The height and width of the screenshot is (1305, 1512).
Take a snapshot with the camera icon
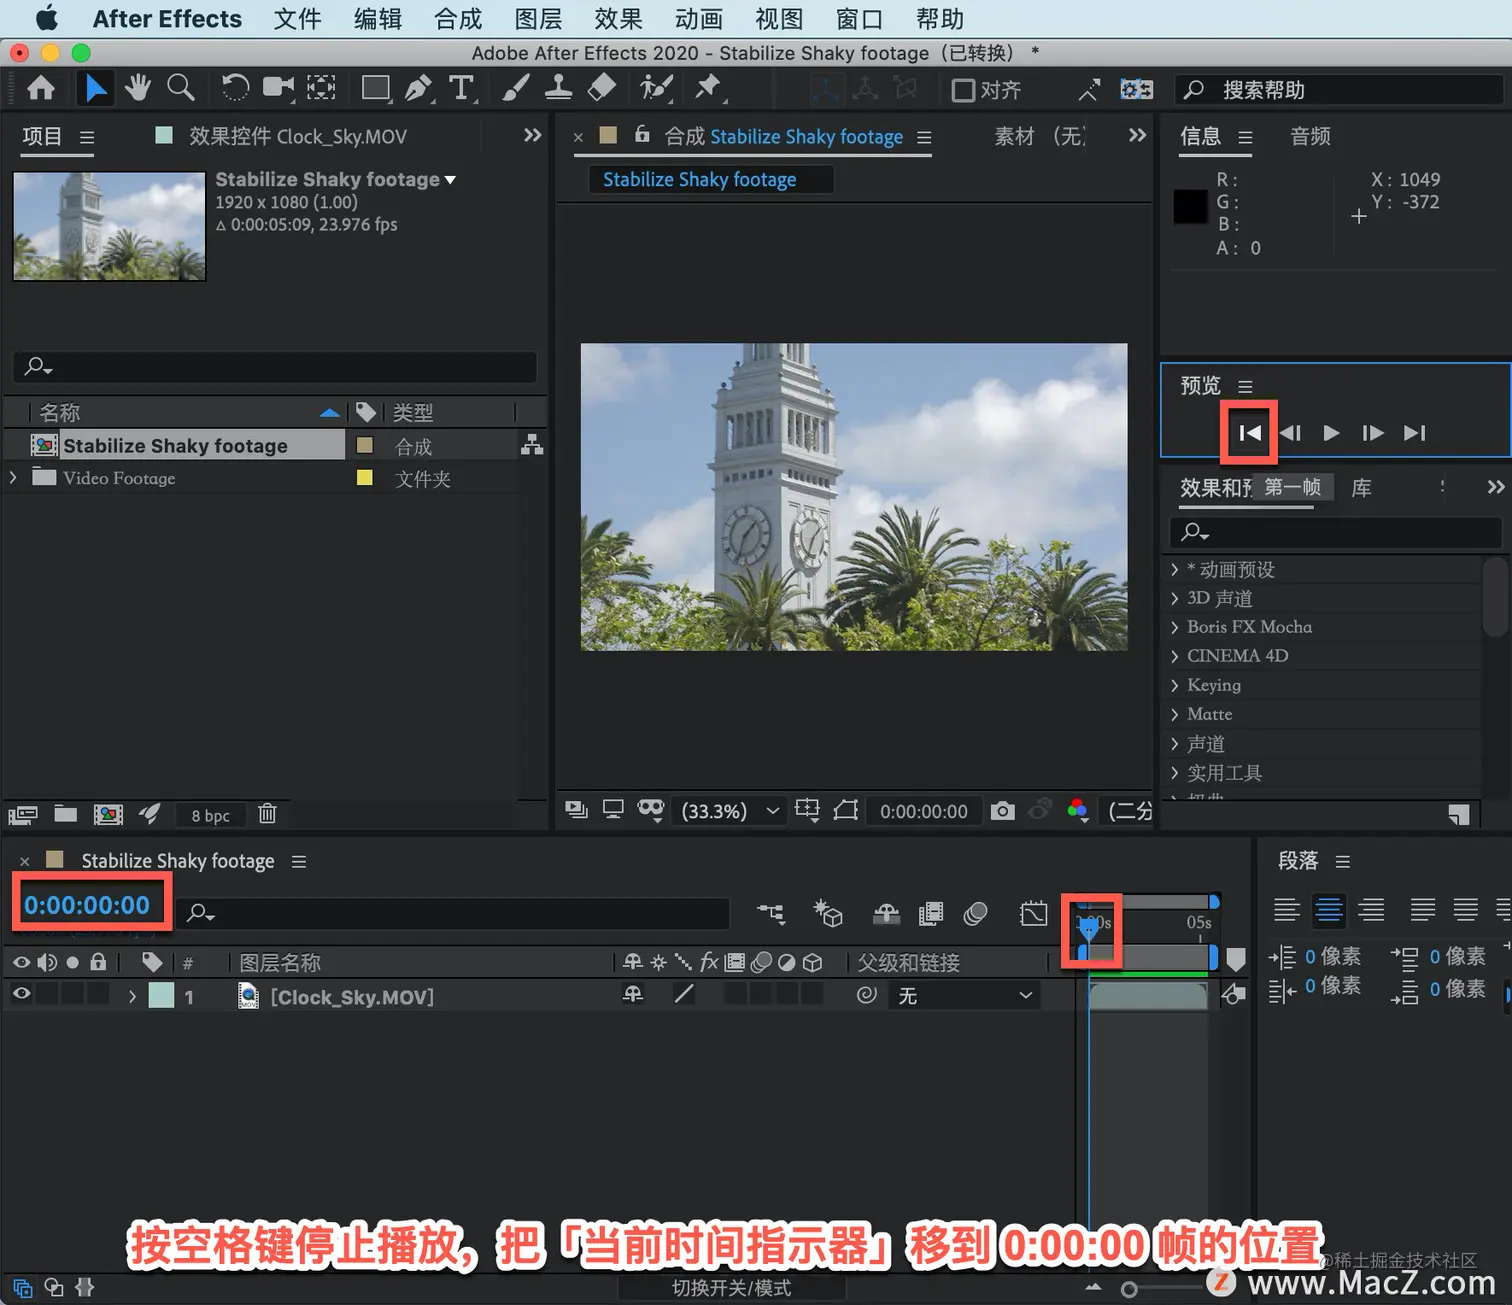(x=1002, y=811)
